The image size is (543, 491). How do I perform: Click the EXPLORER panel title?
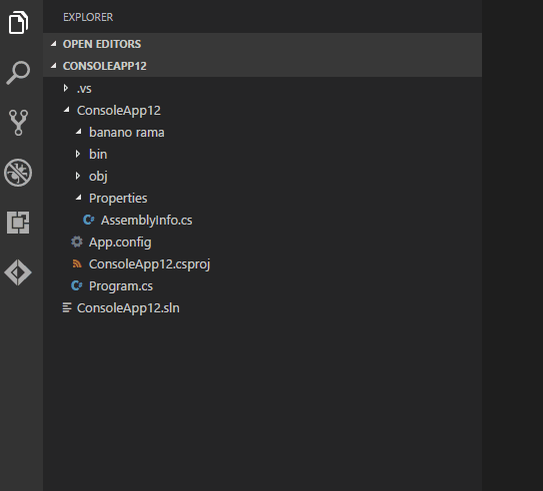point(88,17)
